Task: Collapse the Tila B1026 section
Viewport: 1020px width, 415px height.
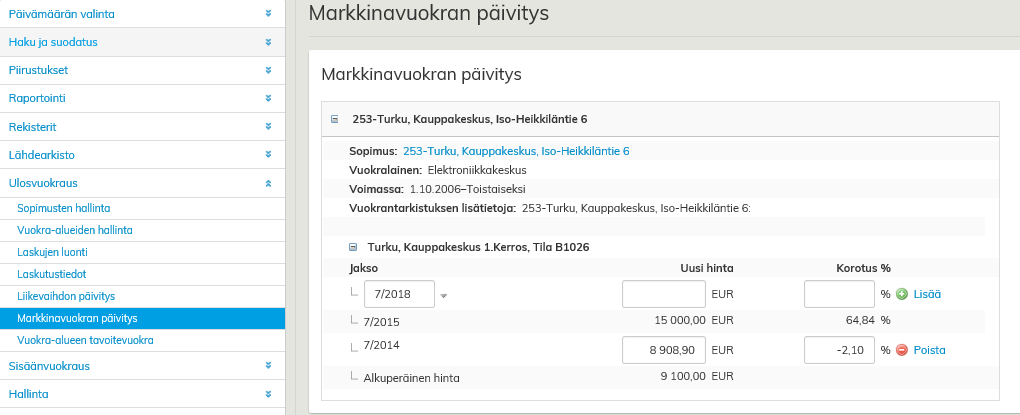Action: pyautogui.click(x=353, y=247)
